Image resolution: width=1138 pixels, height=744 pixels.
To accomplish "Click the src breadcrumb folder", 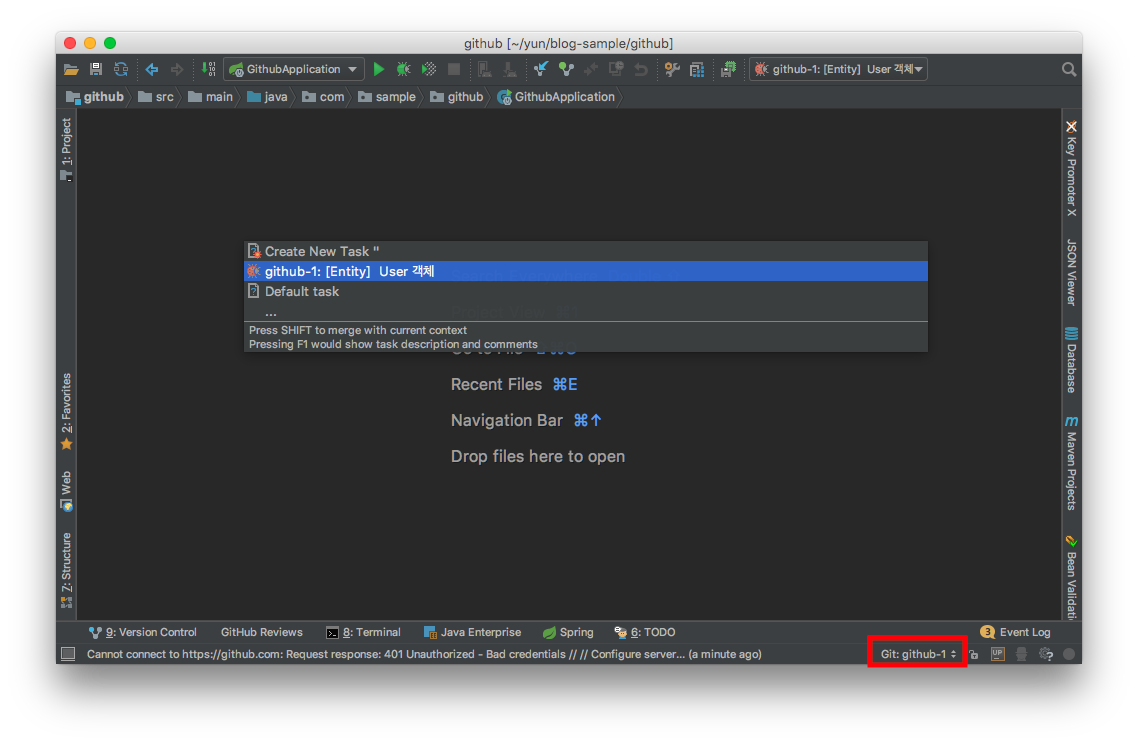I will 157,97.
